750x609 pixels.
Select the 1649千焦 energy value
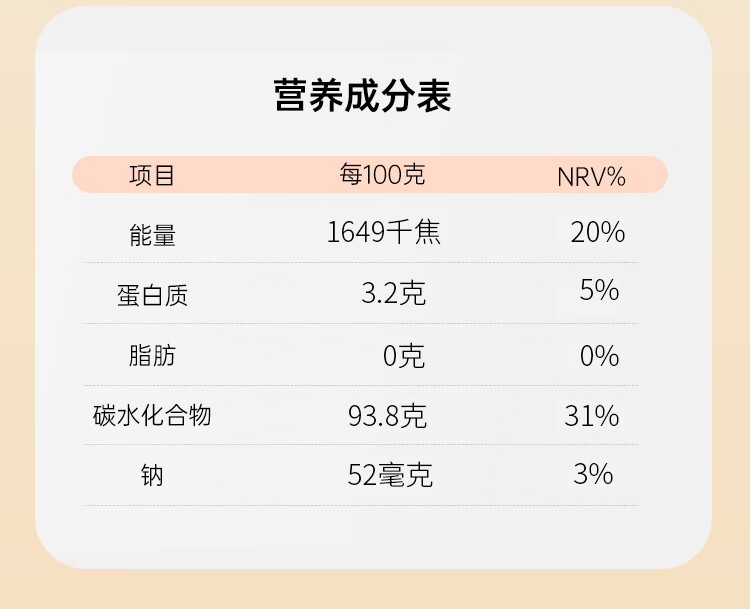pos(384,232)
